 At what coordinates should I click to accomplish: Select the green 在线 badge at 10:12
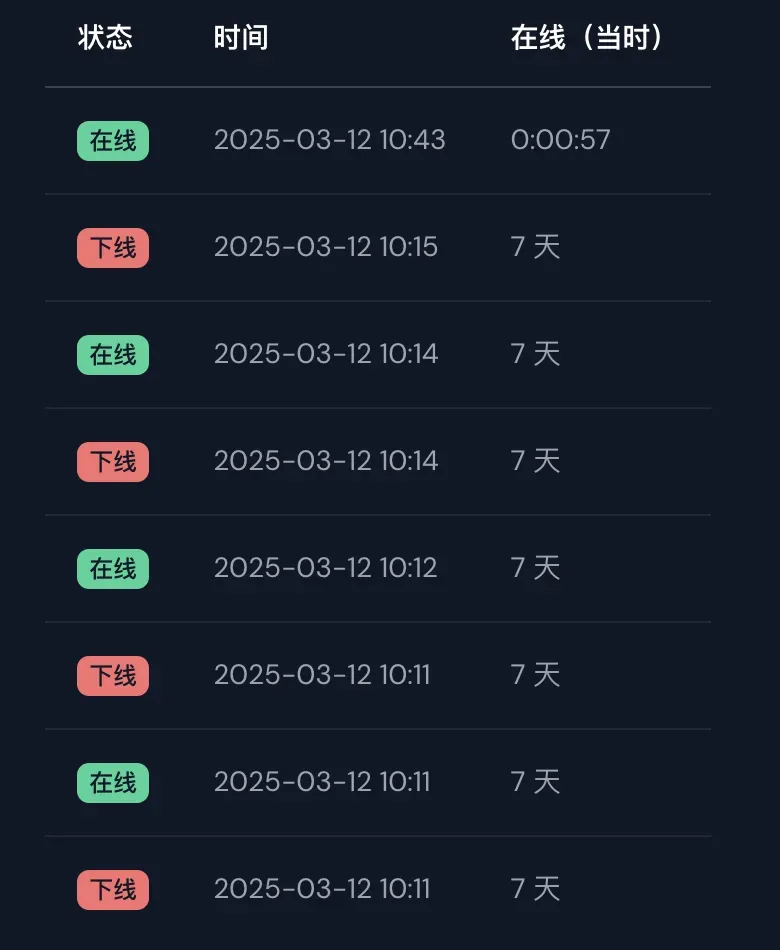(113, 568)
